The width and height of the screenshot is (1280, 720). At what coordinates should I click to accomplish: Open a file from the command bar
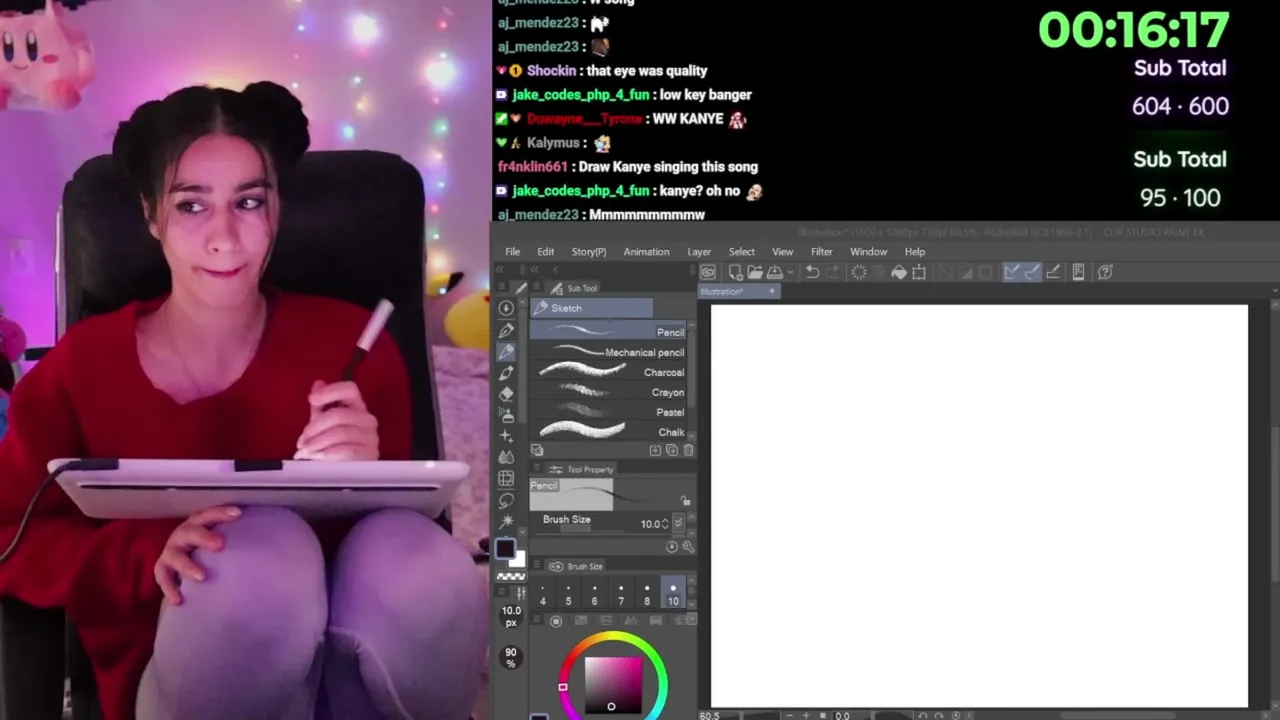755,272
